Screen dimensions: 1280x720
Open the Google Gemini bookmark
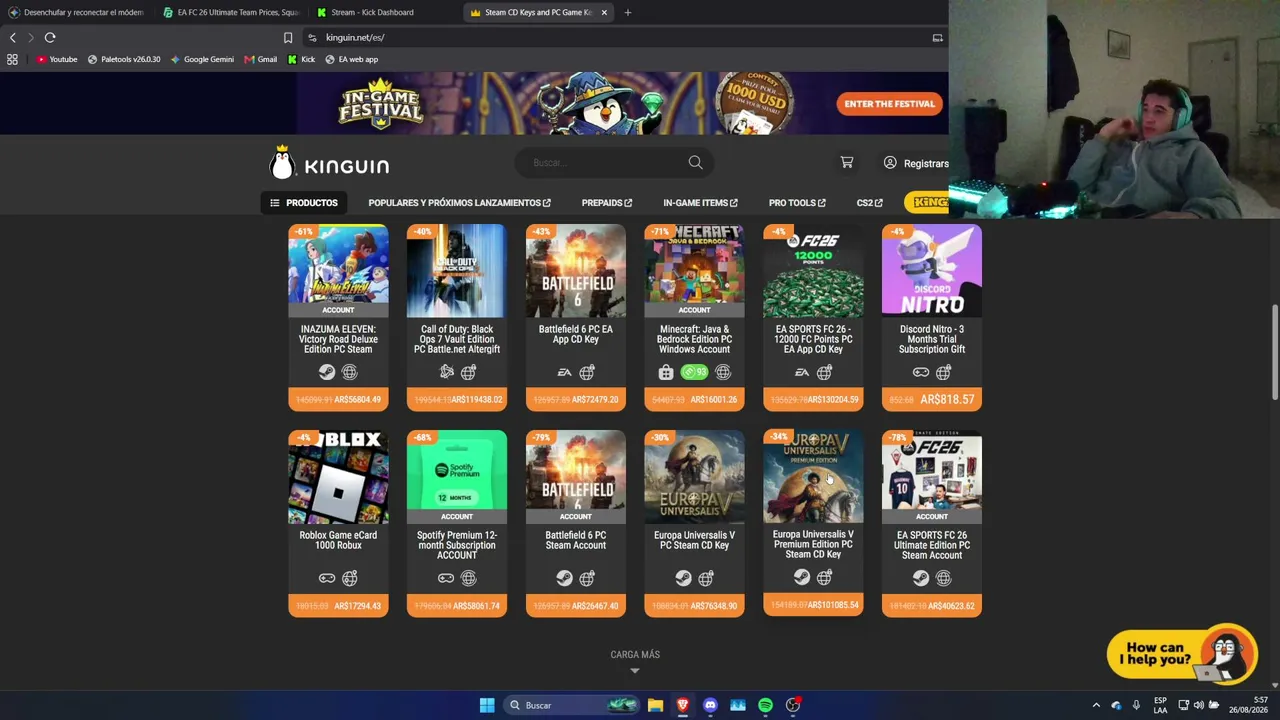pyautogui.click(x=202, y=59)
